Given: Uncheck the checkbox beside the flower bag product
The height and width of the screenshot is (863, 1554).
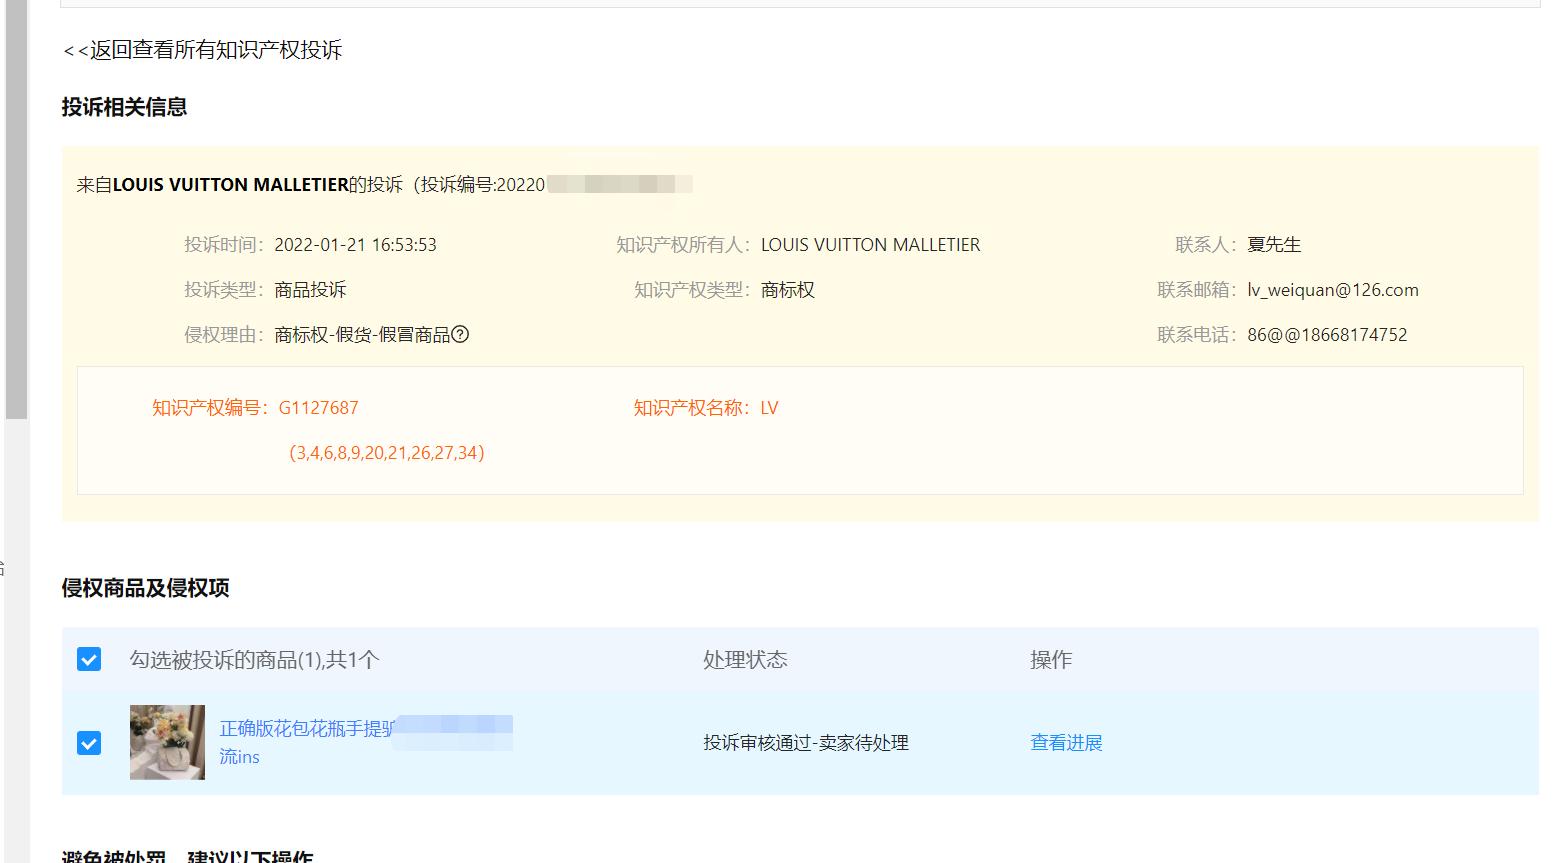Looking at the screenshot, I should 90,743.
